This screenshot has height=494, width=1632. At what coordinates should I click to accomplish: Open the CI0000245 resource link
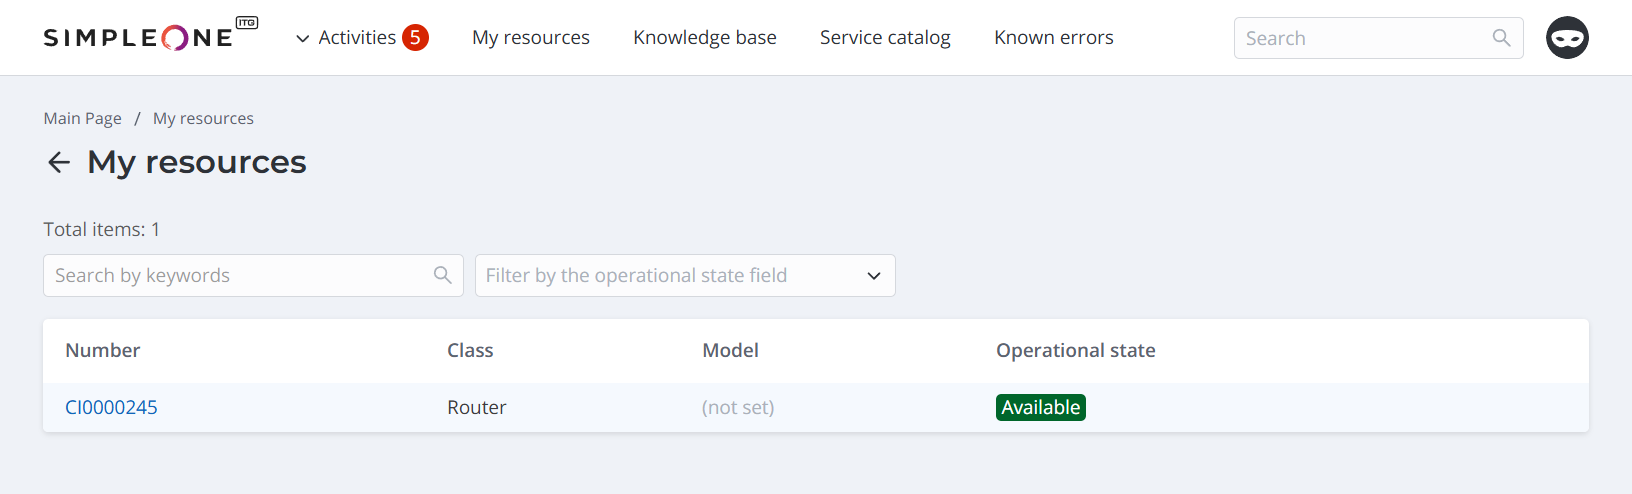(x=111, y=407)
